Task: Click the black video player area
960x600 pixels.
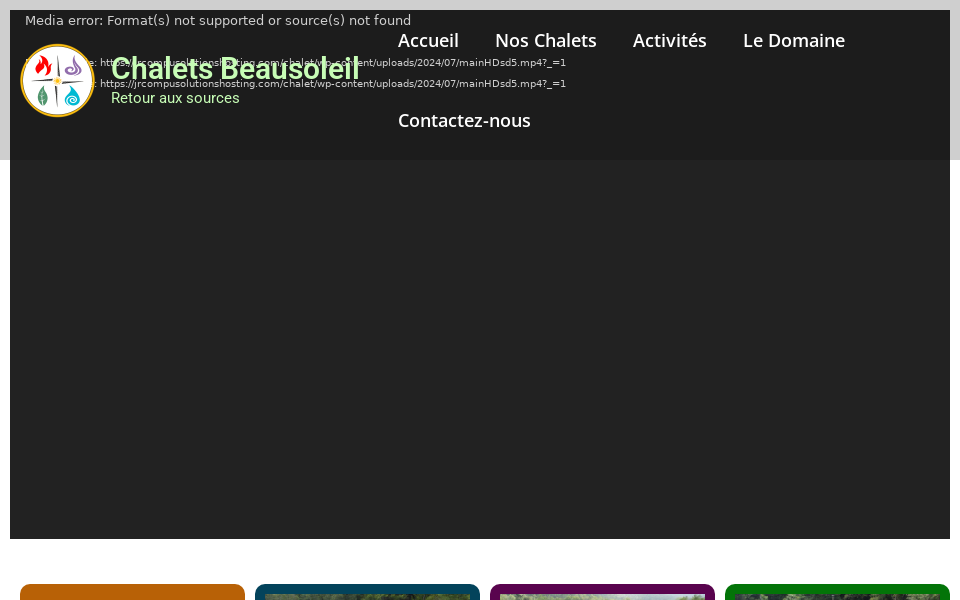Action: [480, 350]
